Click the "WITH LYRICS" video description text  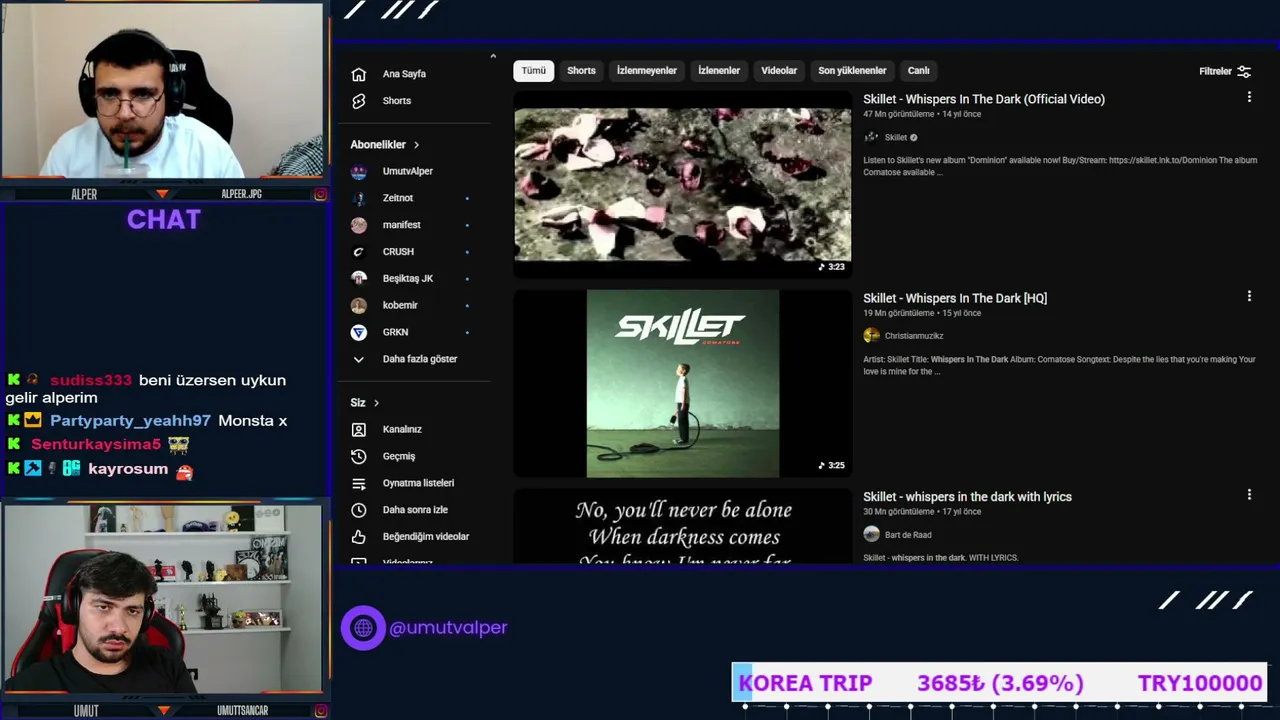(x=940, y=558)
